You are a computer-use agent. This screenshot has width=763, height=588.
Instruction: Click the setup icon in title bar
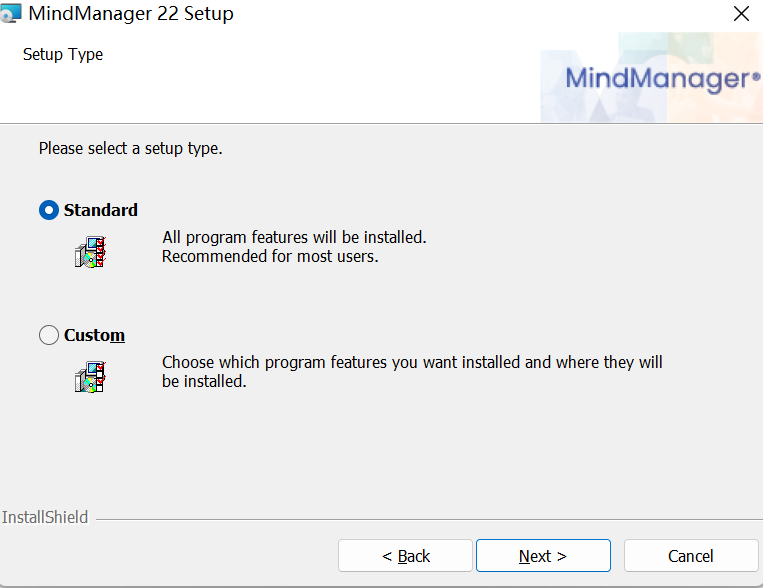11,15
